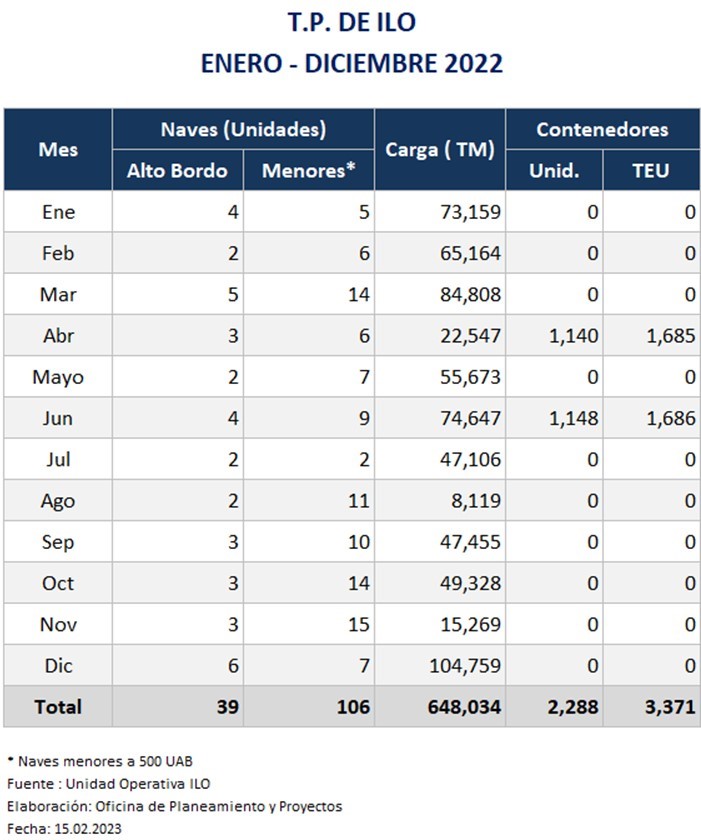Click the Fuente : Unidad Operativa ILO note
Screen dimensions: 701x840
pos(109,784)
